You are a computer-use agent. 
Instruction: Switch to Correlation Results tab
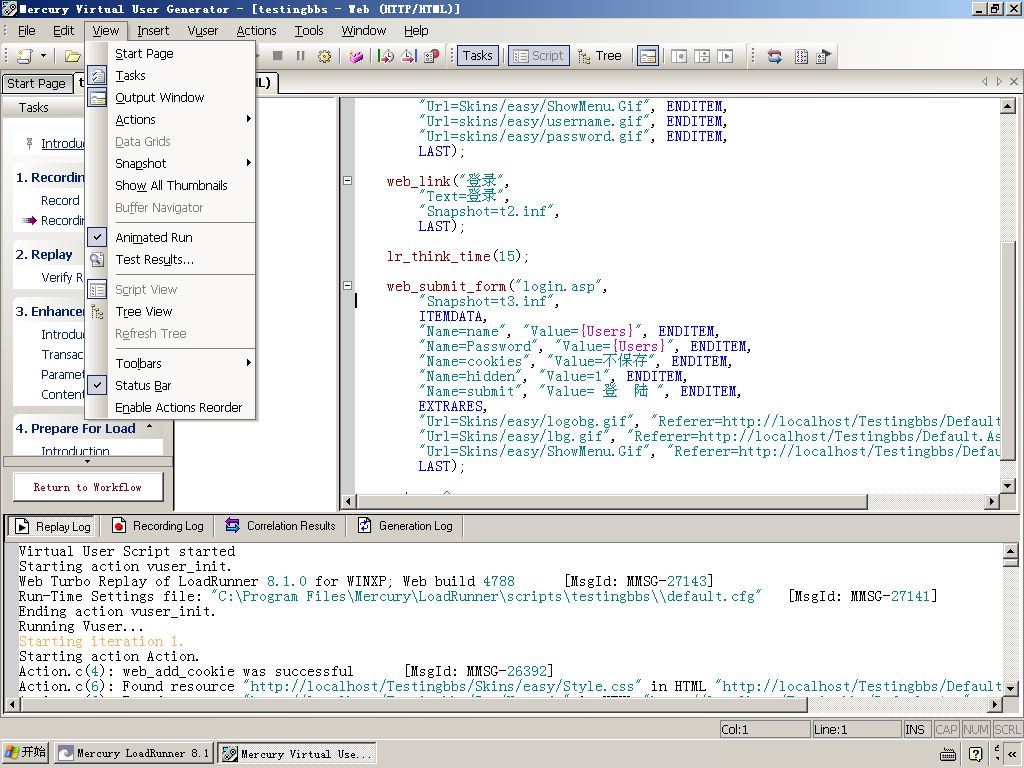pyautogui.click(x=280, y=526)
